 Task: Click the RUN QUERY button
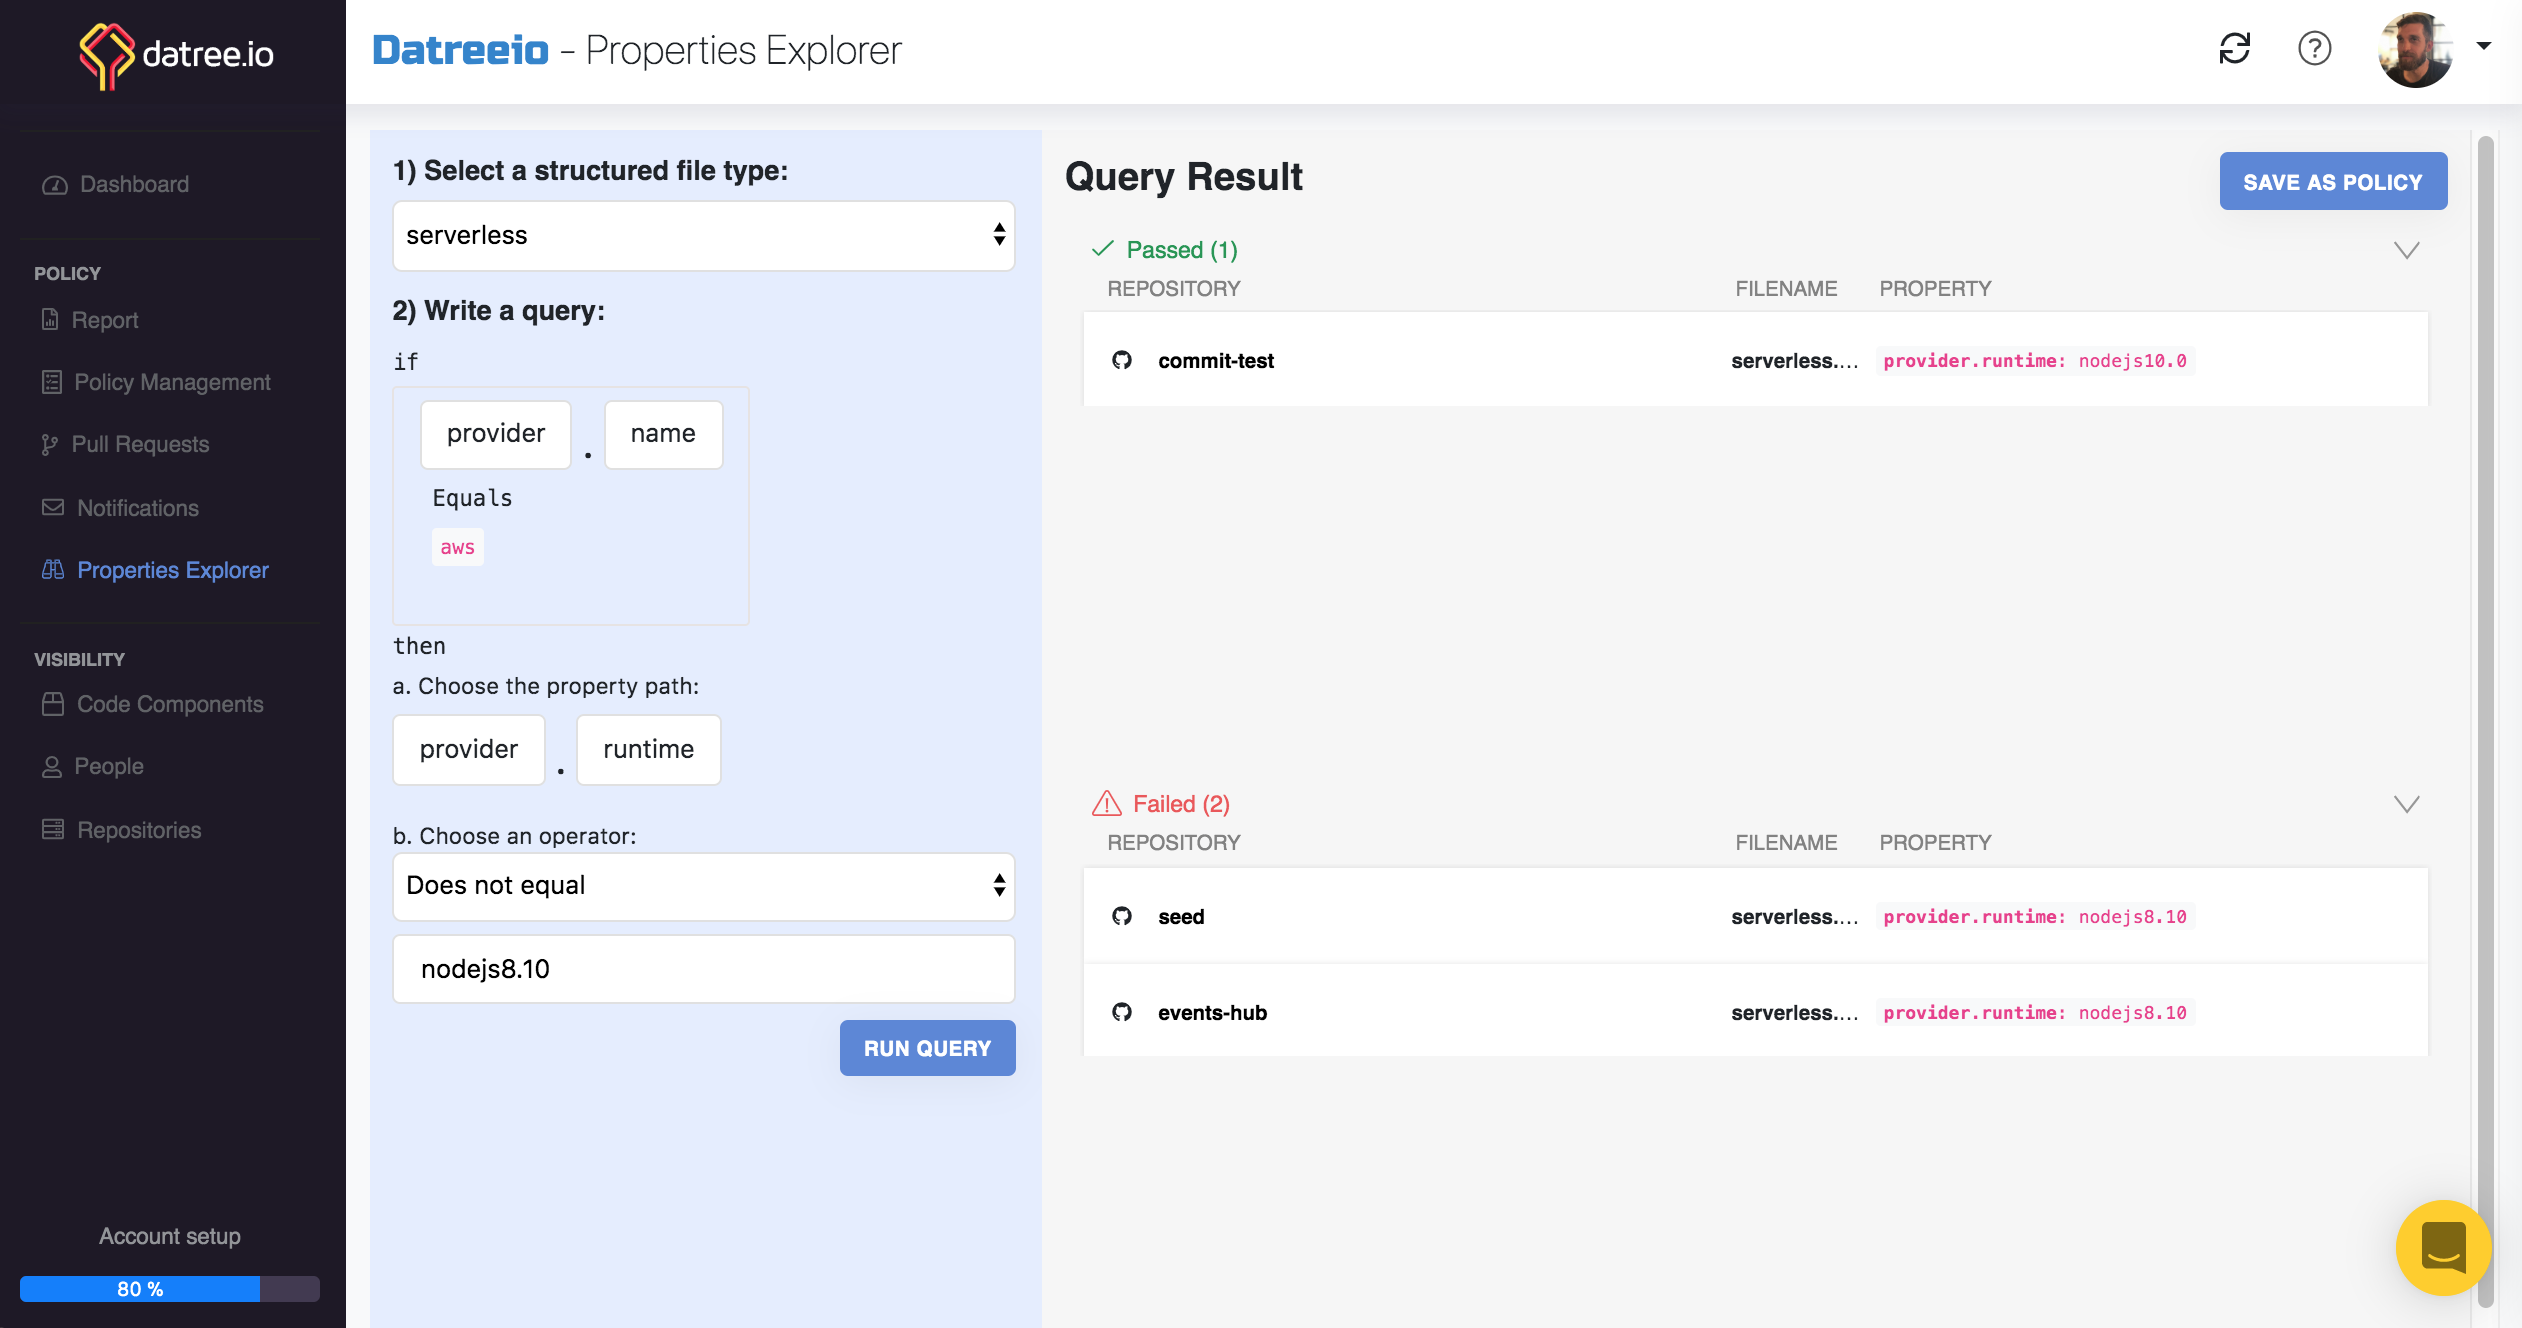pos(927,1048)
